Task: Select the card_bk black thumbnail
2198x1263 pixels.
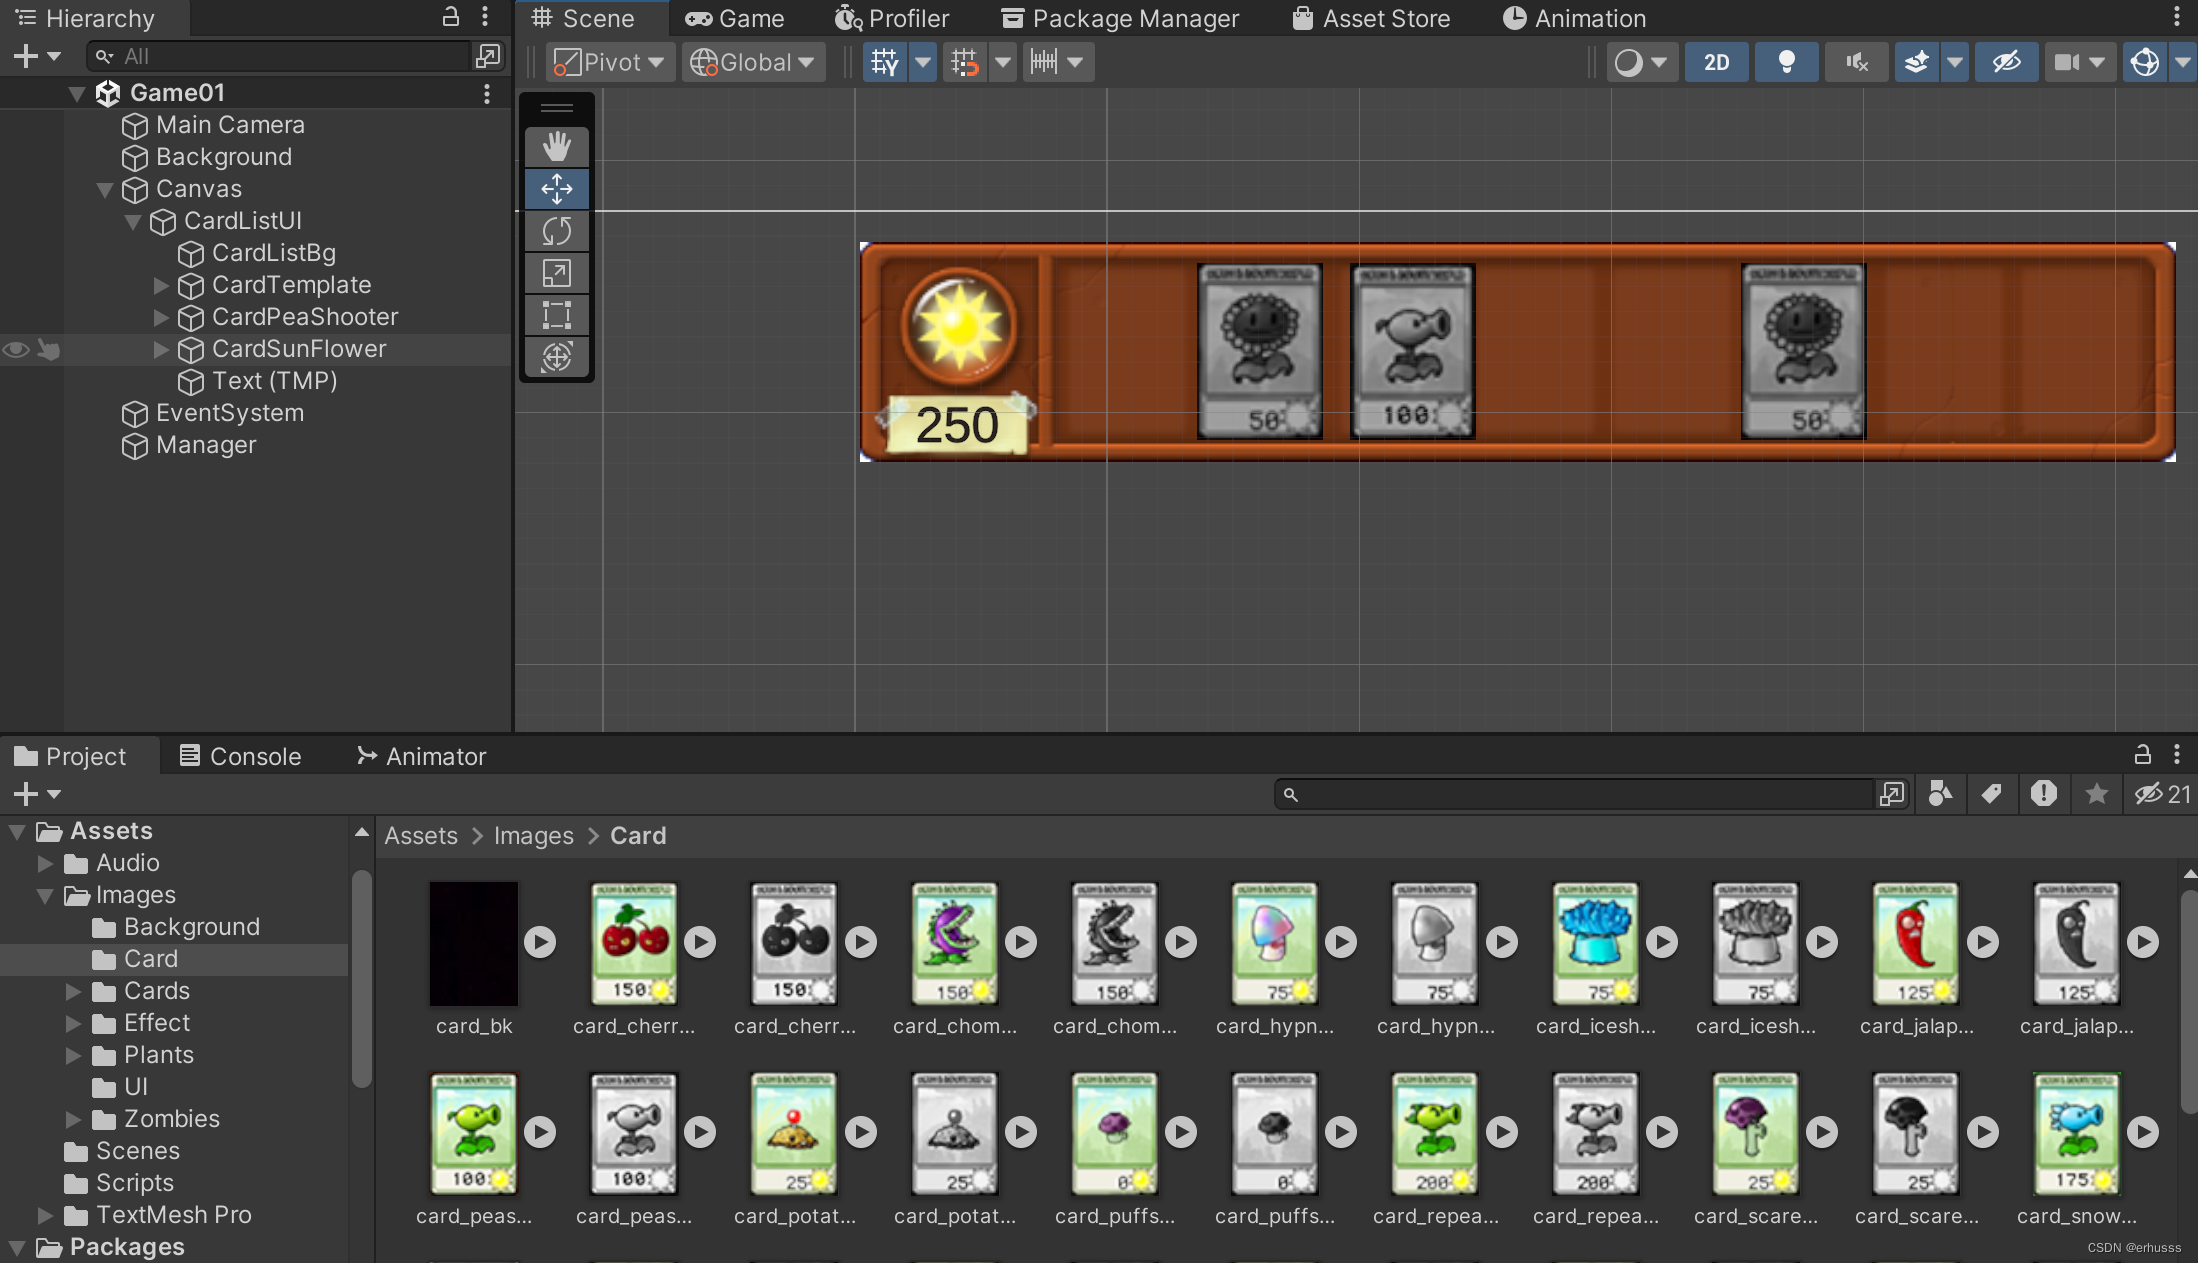Action: point(474,943)
